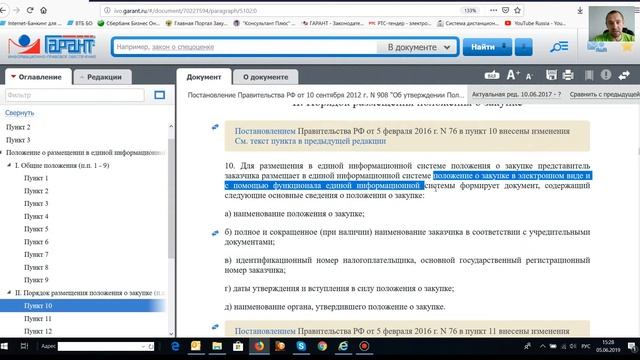Collapse section 'II. Порядок размещения положения о закупке'
This screenshot has width=640, height=360.
(9, 293)
